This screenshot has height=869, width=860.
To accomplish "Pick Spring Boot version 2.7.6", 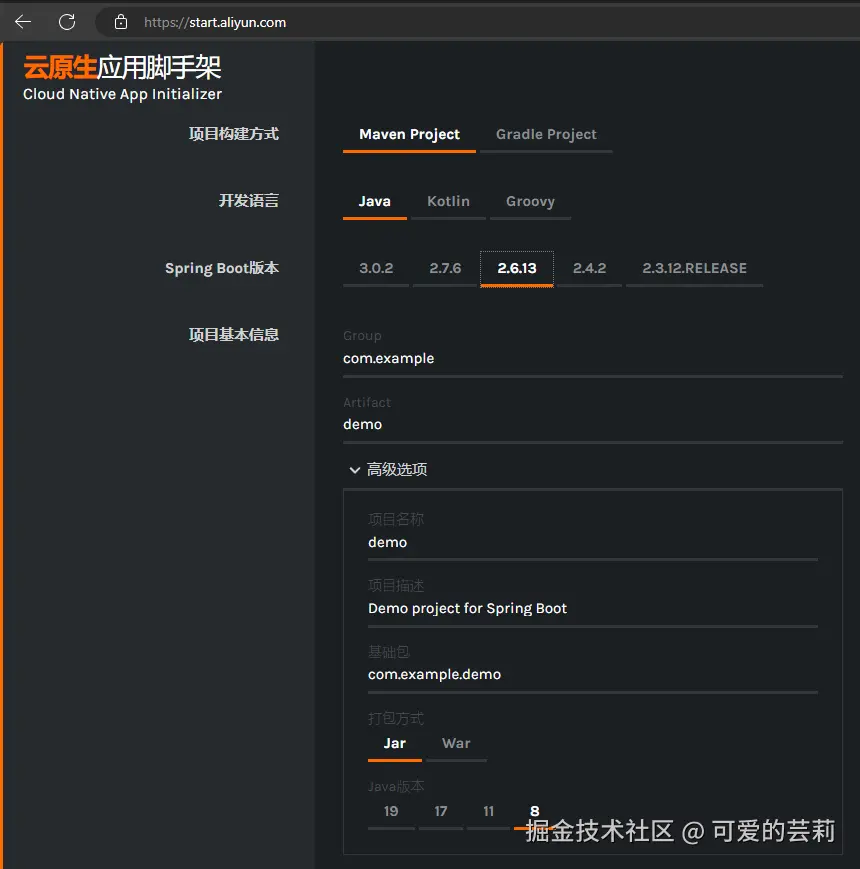I will tap(445, 269).
